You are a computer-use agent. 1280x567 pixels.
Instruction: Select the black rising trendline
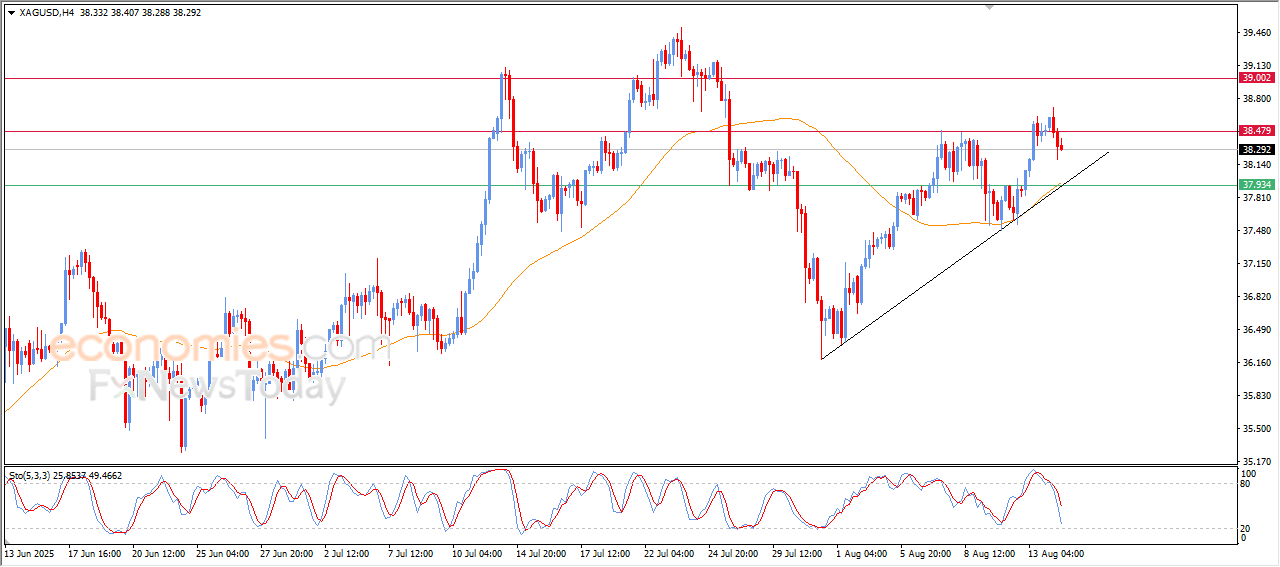pyautogui.click(x=965, y=255)
